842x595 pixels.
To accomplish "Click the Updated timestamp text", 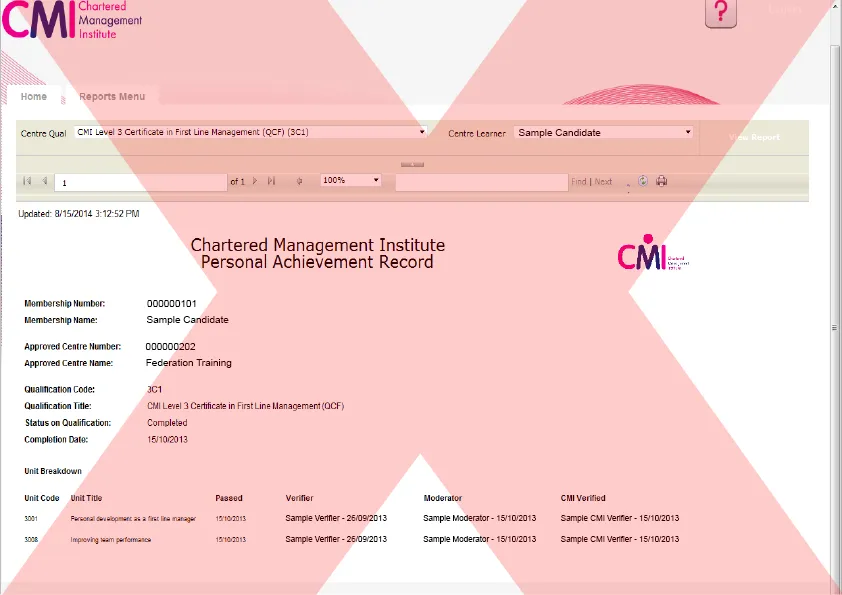I will tap(79, 214).
